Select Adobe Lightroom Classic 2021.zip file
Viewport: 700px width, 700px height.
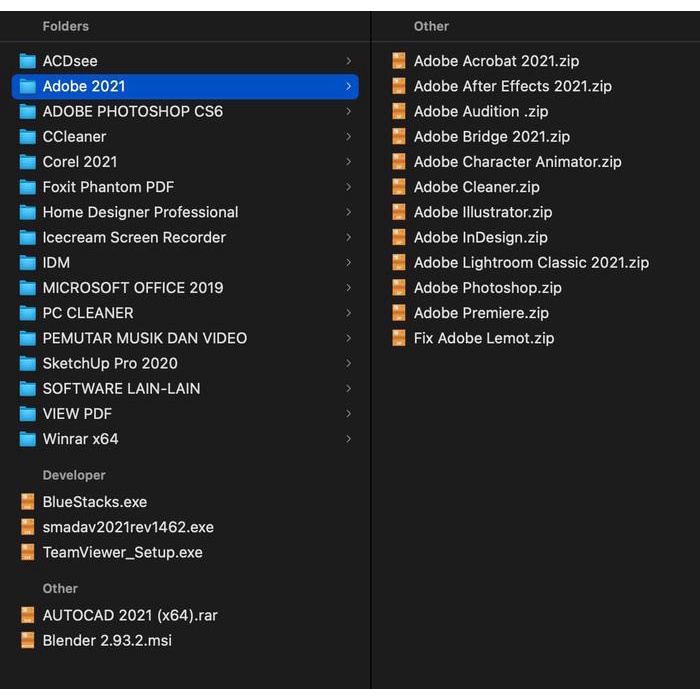coord(531,263)
